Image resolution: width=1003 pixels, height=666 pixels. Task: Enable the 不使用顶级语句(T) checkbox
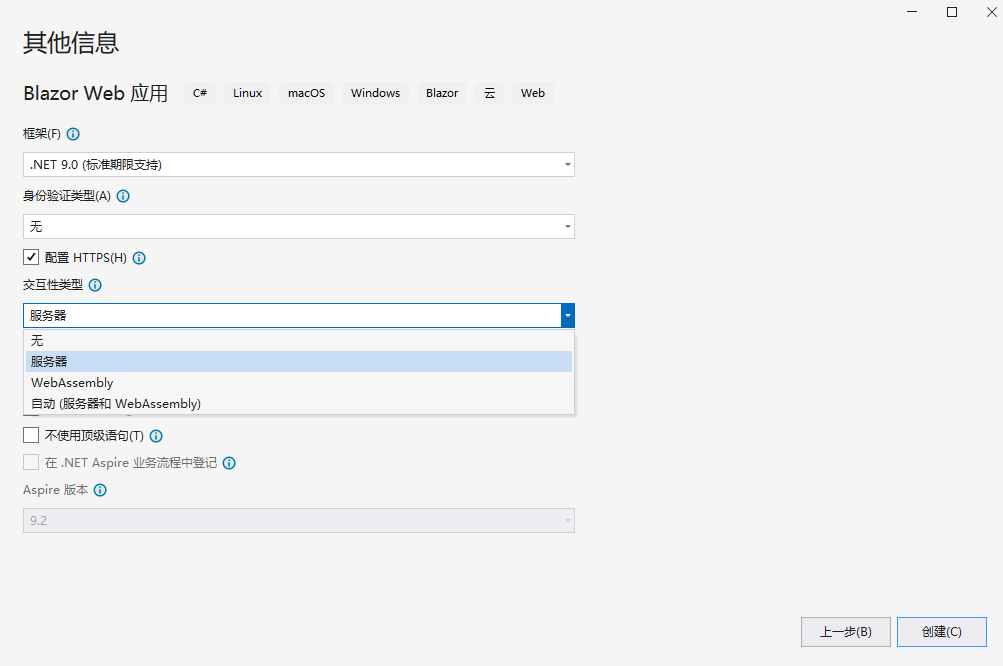31,435
